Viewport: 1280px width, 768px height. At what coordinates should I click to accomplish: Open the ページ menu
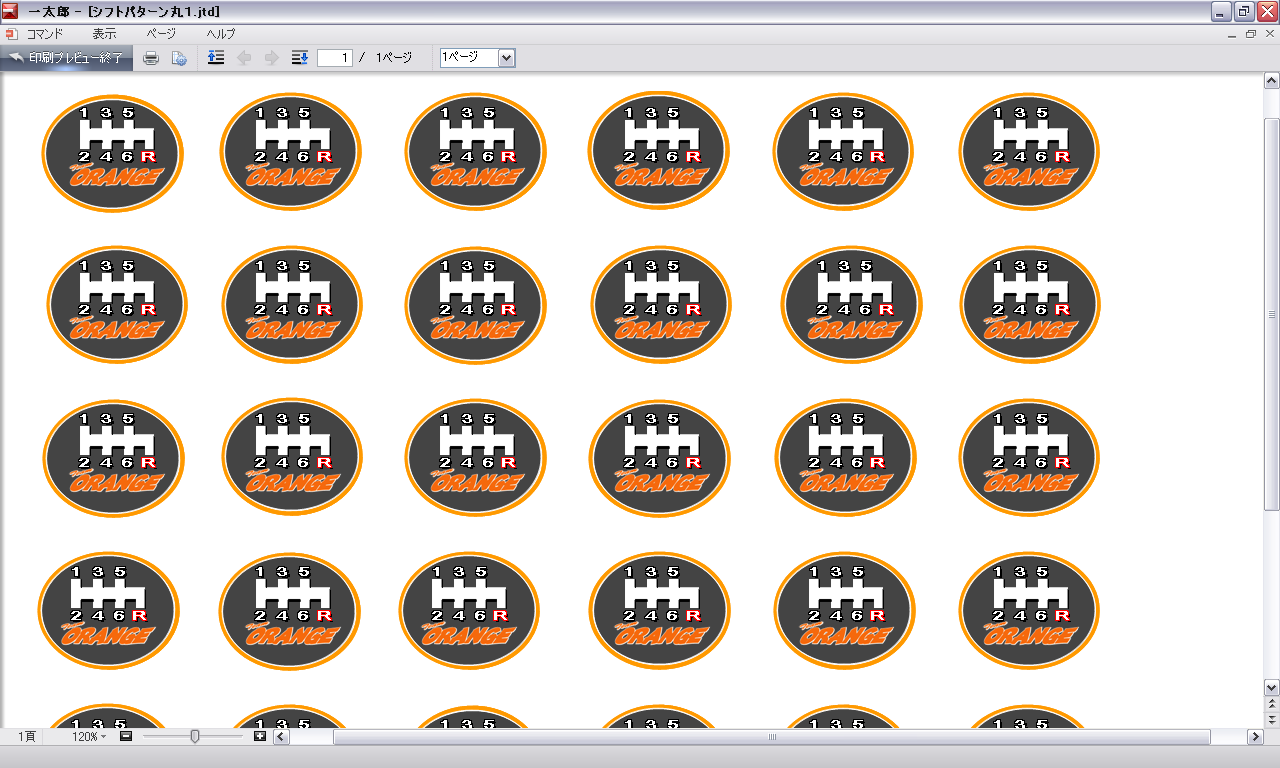(x=161, y=33)
